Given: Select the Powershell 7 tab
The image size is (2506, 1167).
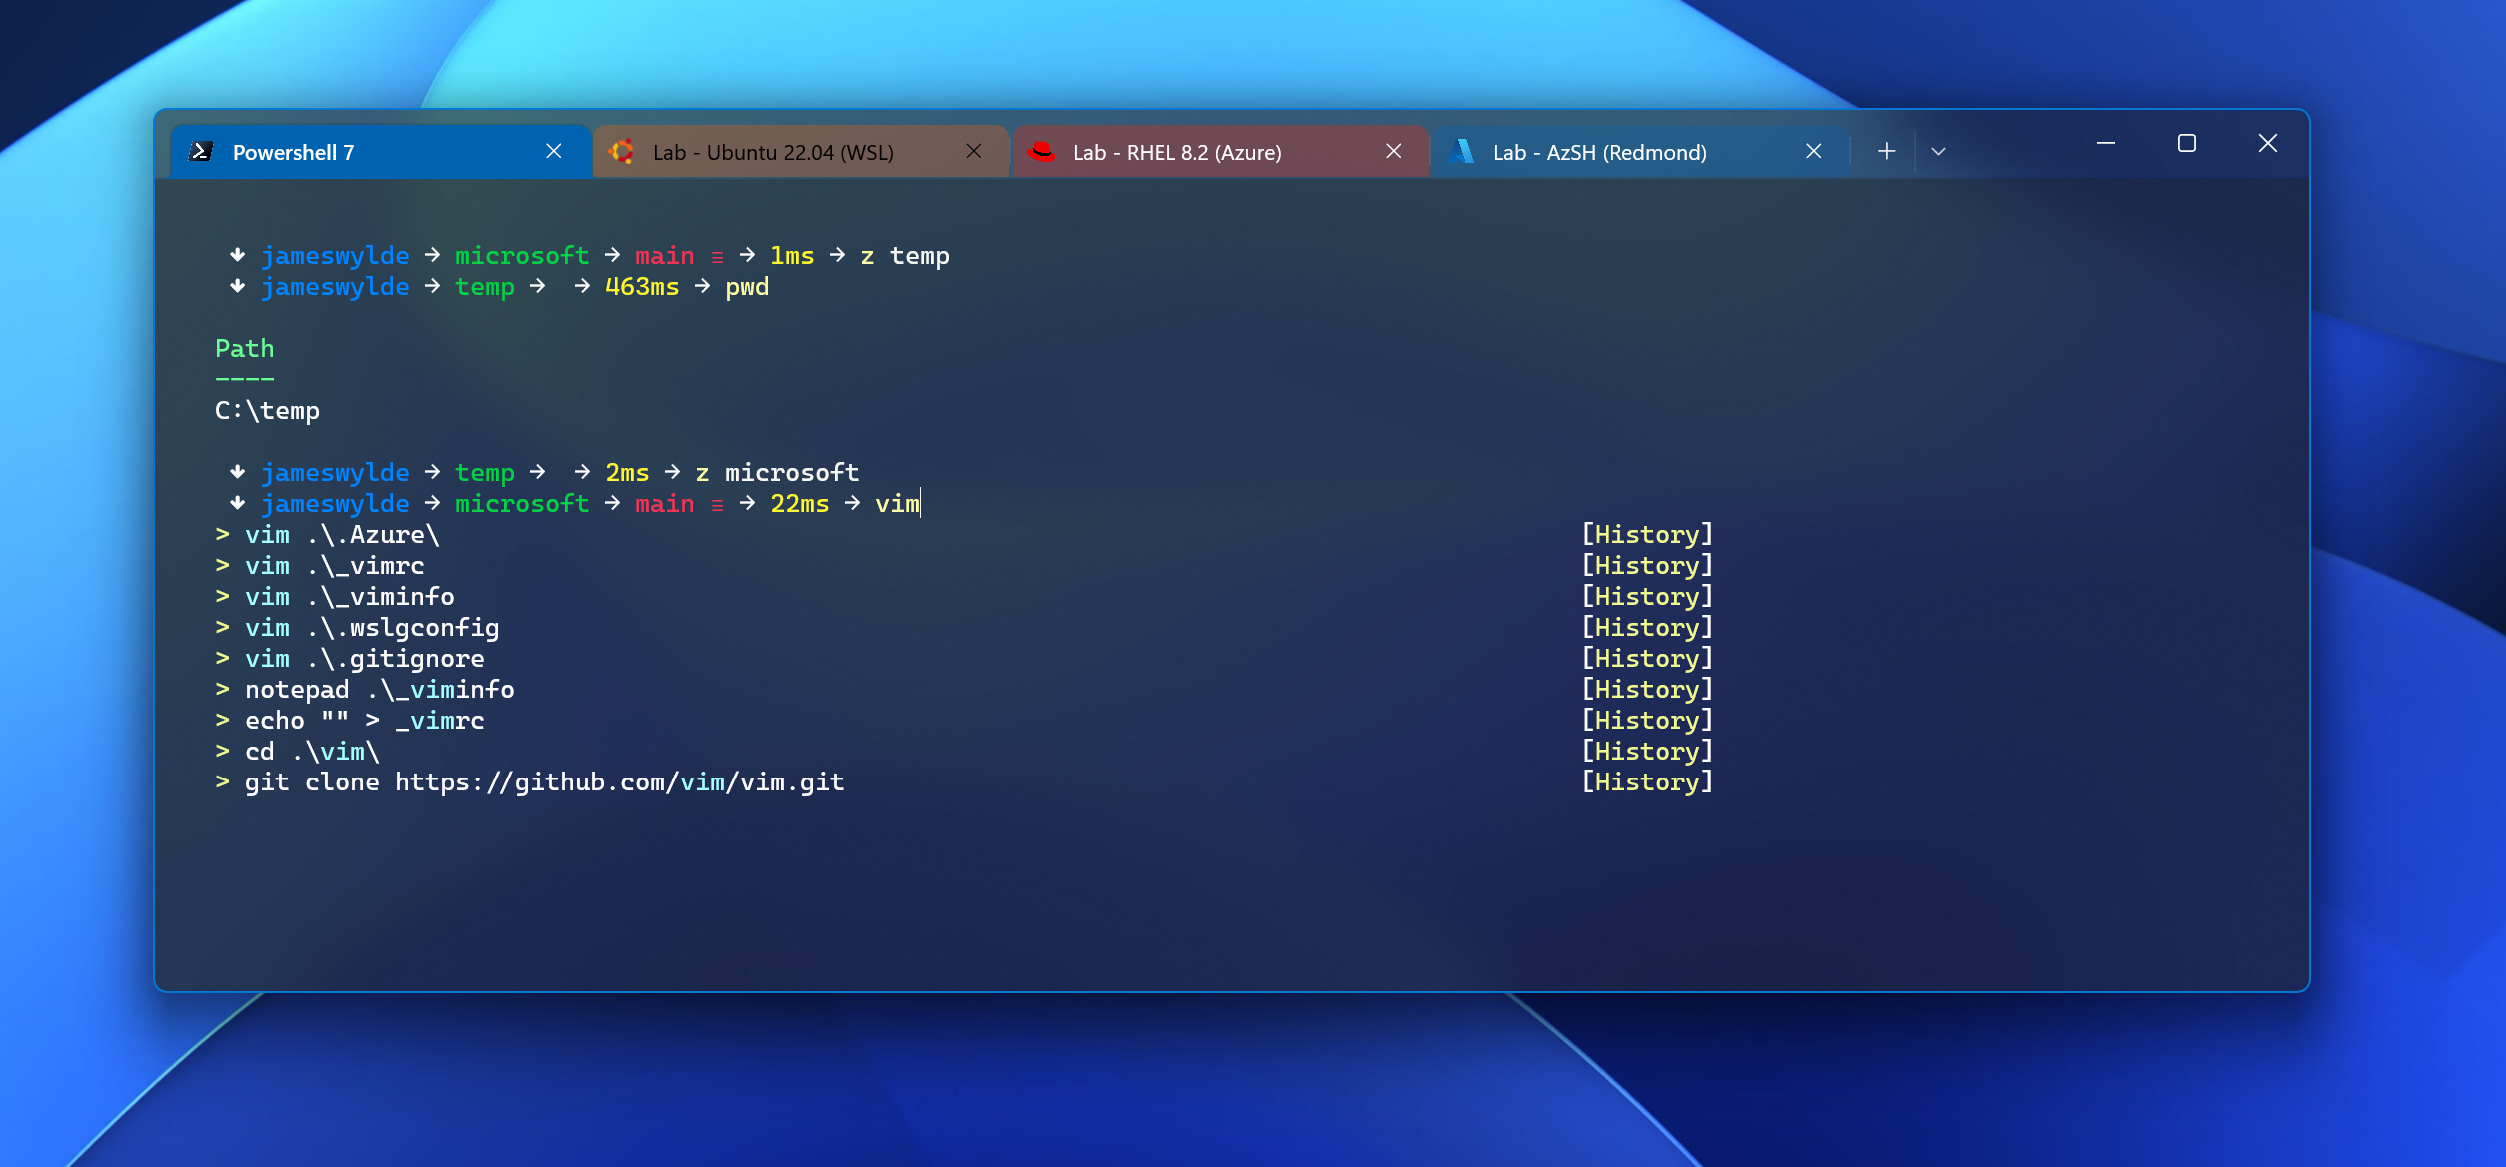Looking at the screenshot, I should [x=293, y=152].
